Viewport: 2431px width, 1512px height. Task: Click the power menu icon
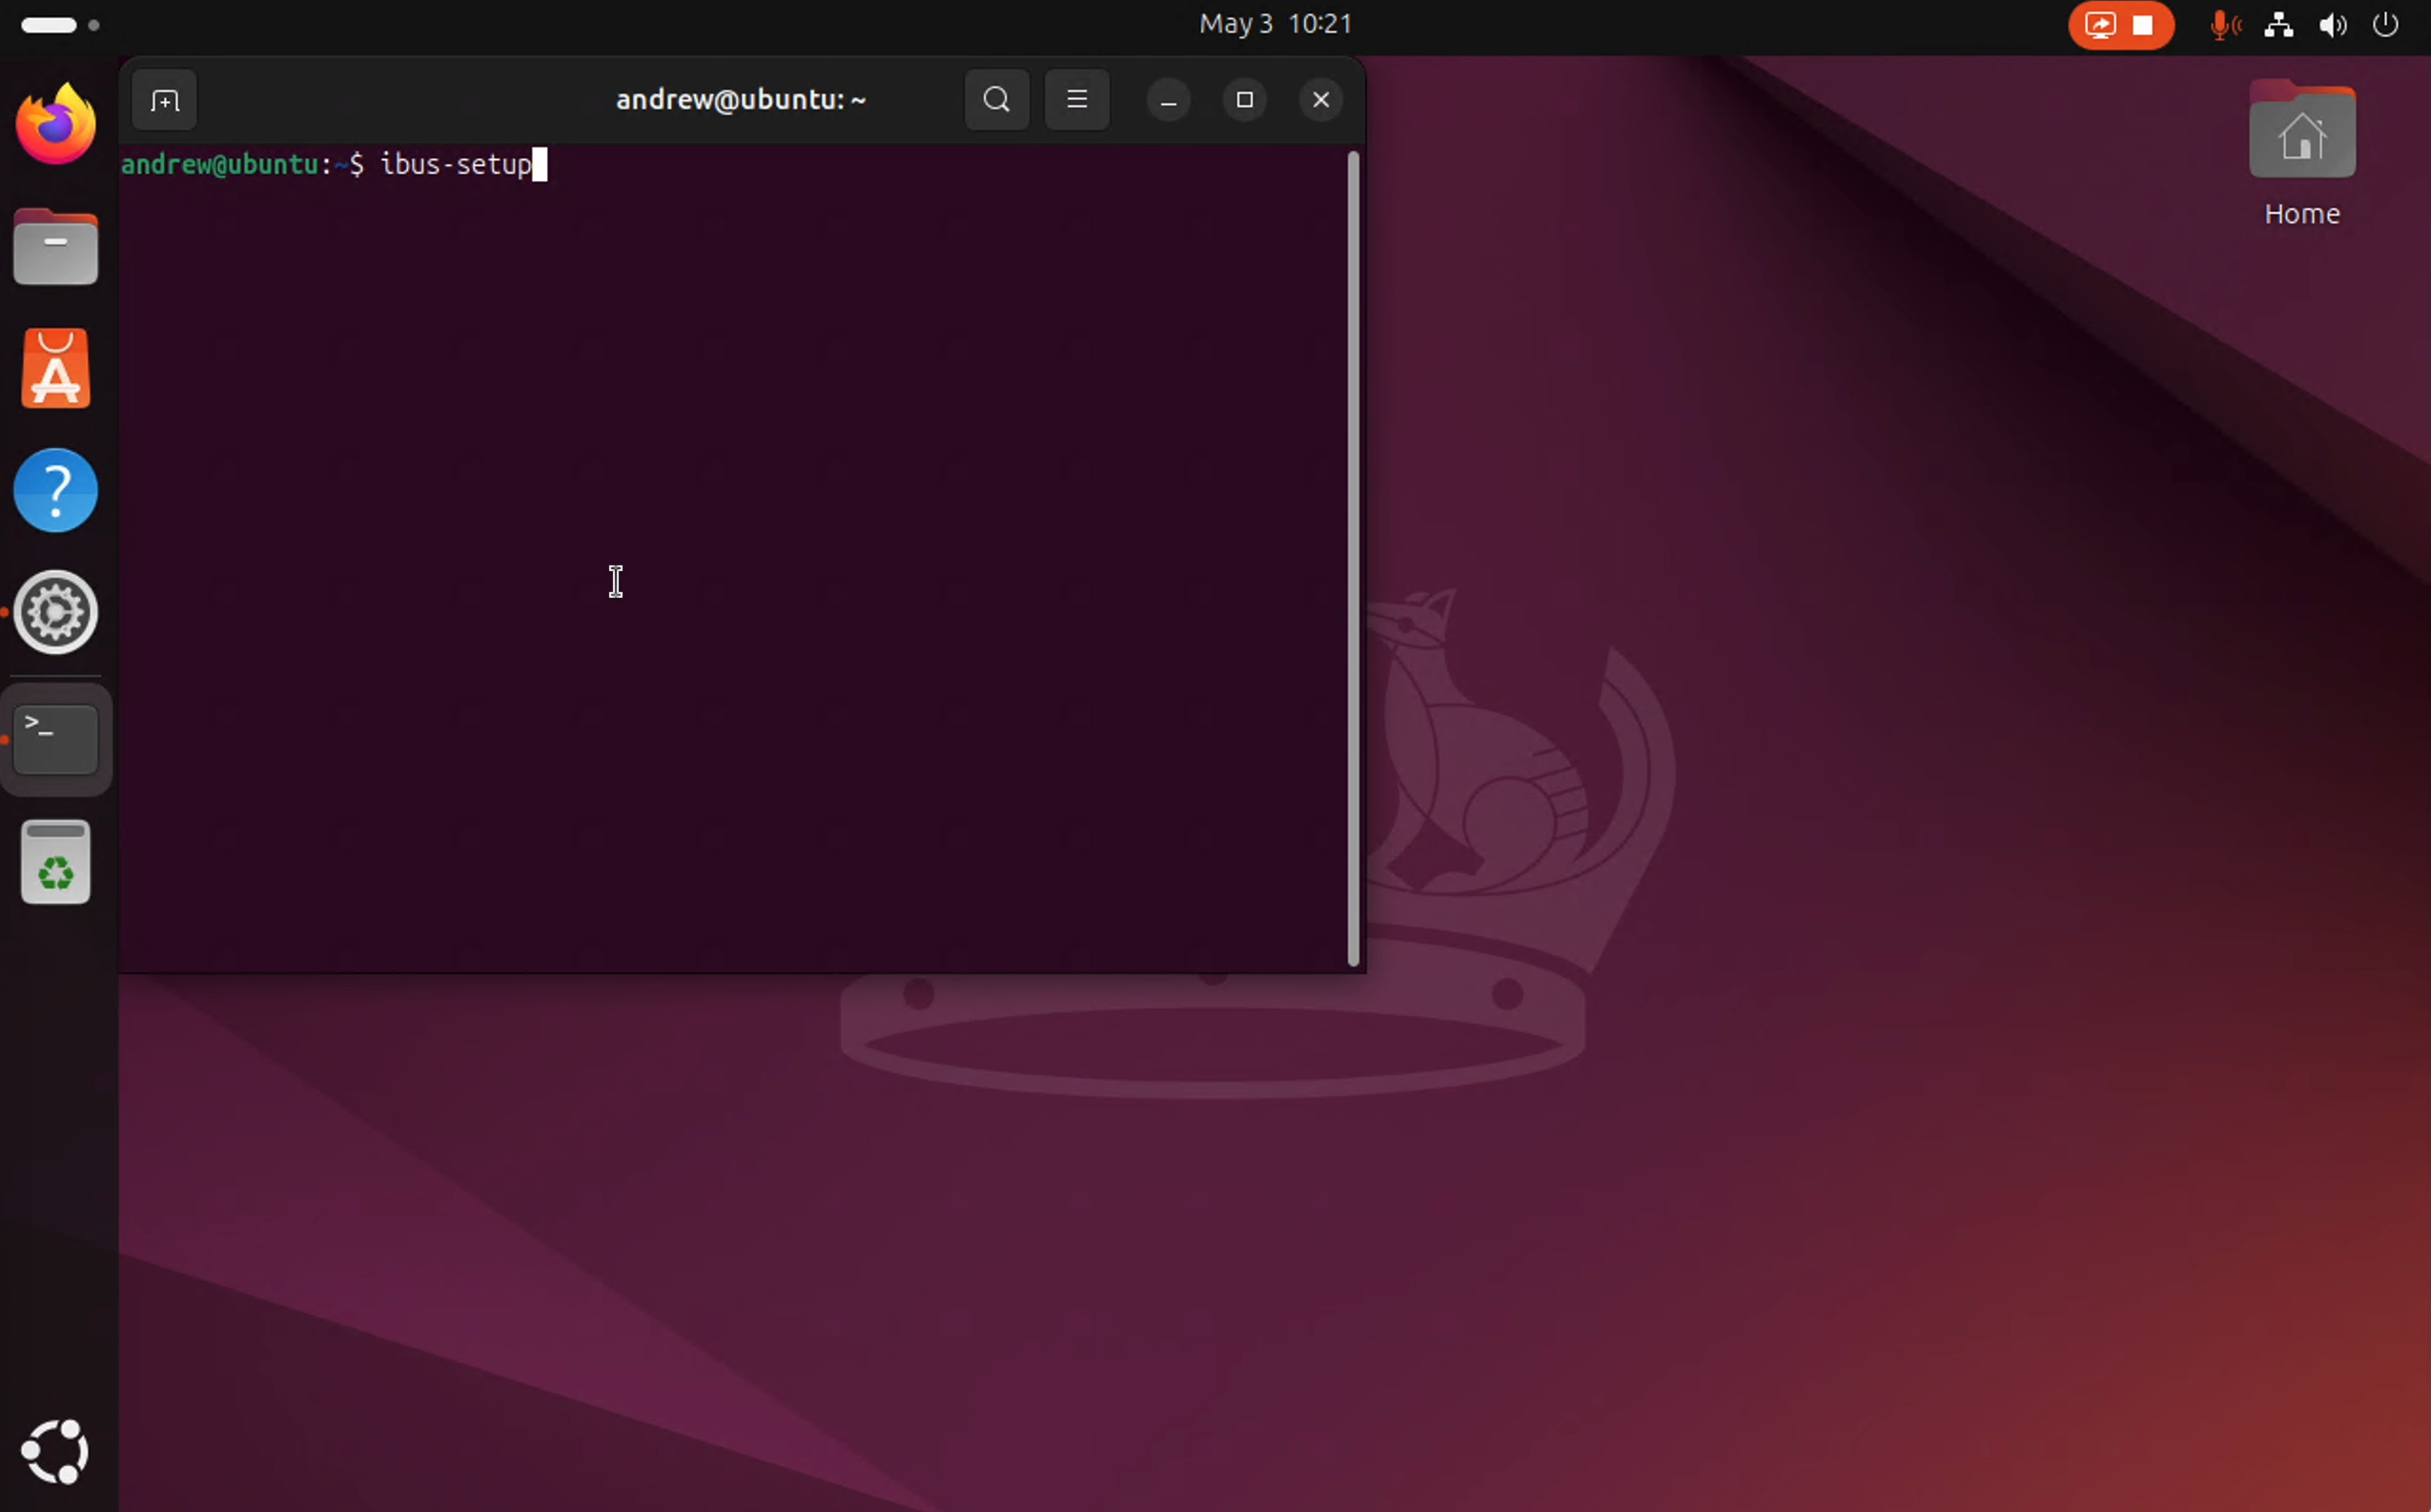point(2385,25)
